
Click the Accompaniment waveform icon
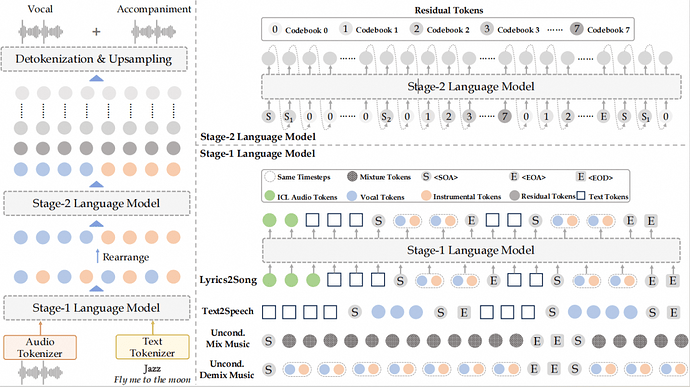click(x=154, y=32)
